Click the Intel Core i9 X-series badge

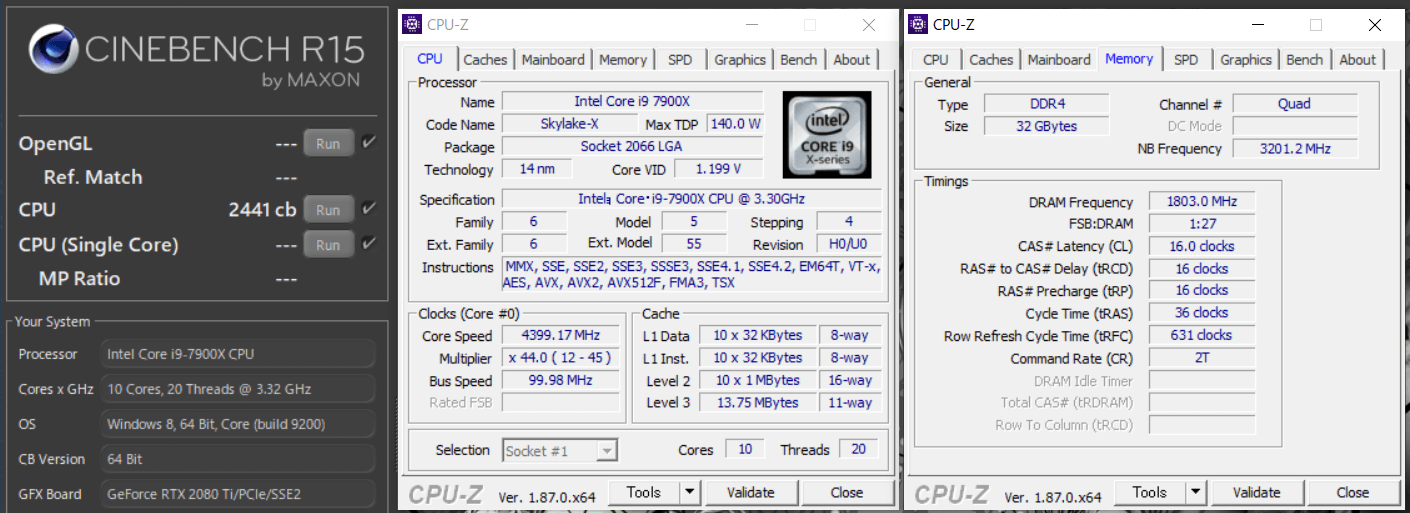tap(826, 135)
